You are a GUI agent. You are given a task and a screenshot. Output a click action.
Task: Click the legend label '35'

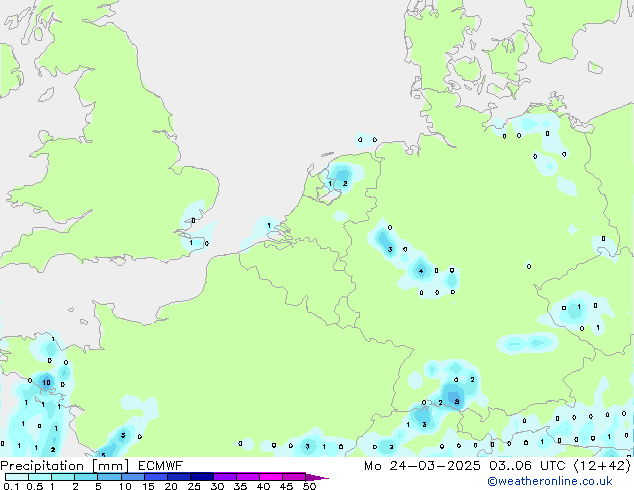click(240, 486)
